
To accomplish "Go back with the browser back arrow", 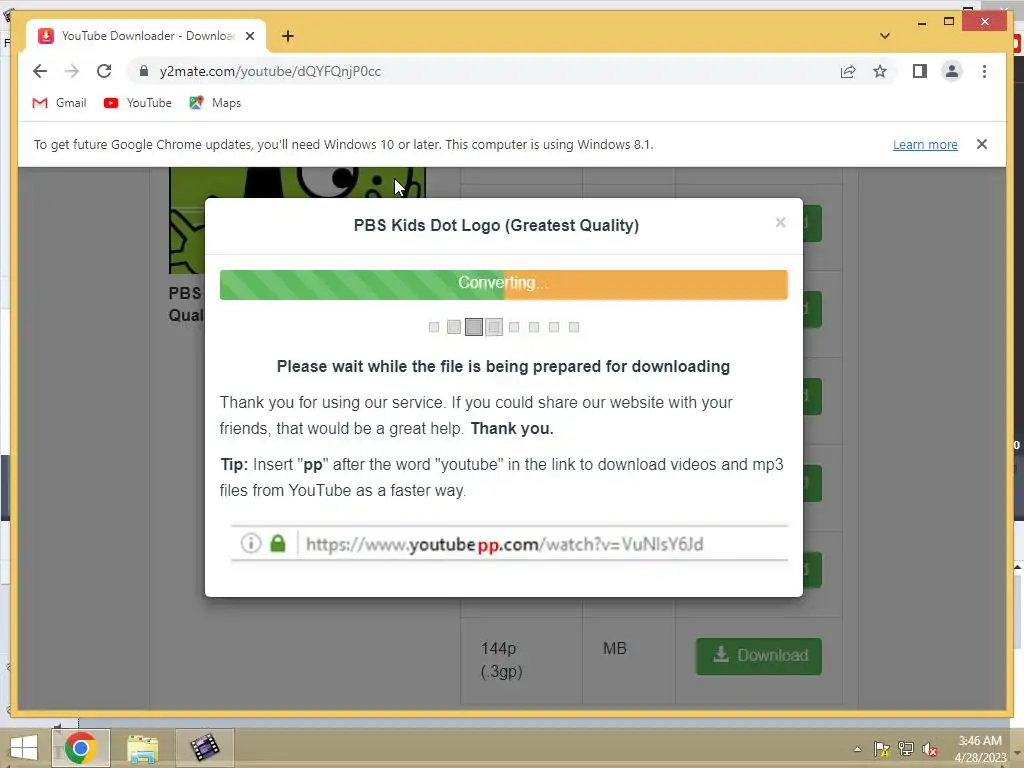I will [40, 71].
